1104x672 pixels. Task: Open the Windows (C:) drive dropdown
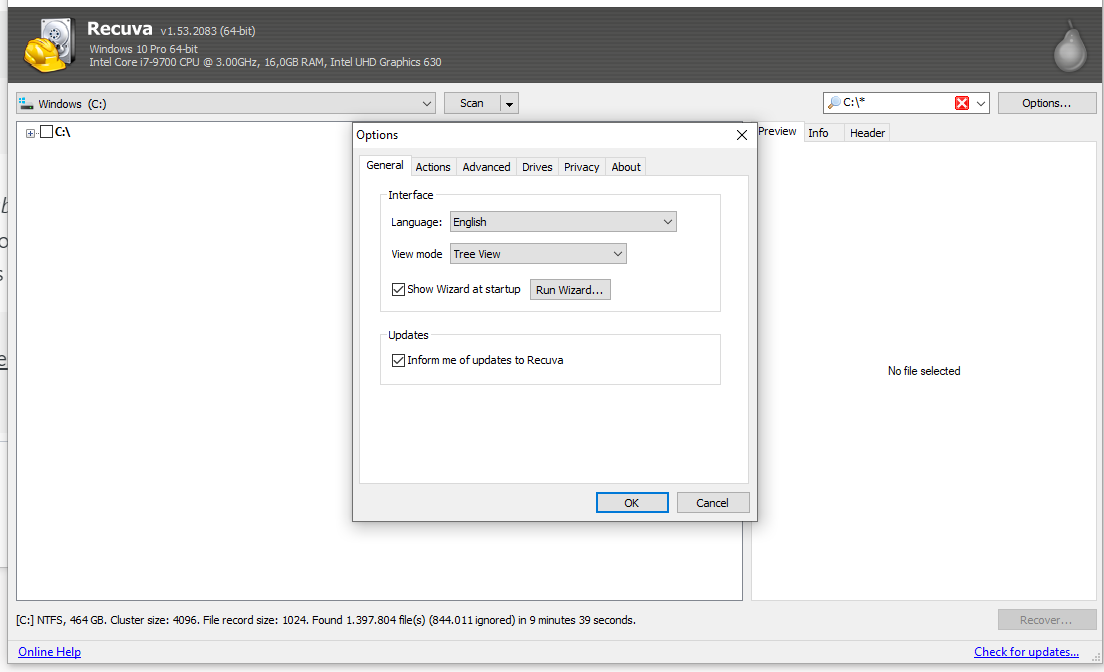[226, 104]
